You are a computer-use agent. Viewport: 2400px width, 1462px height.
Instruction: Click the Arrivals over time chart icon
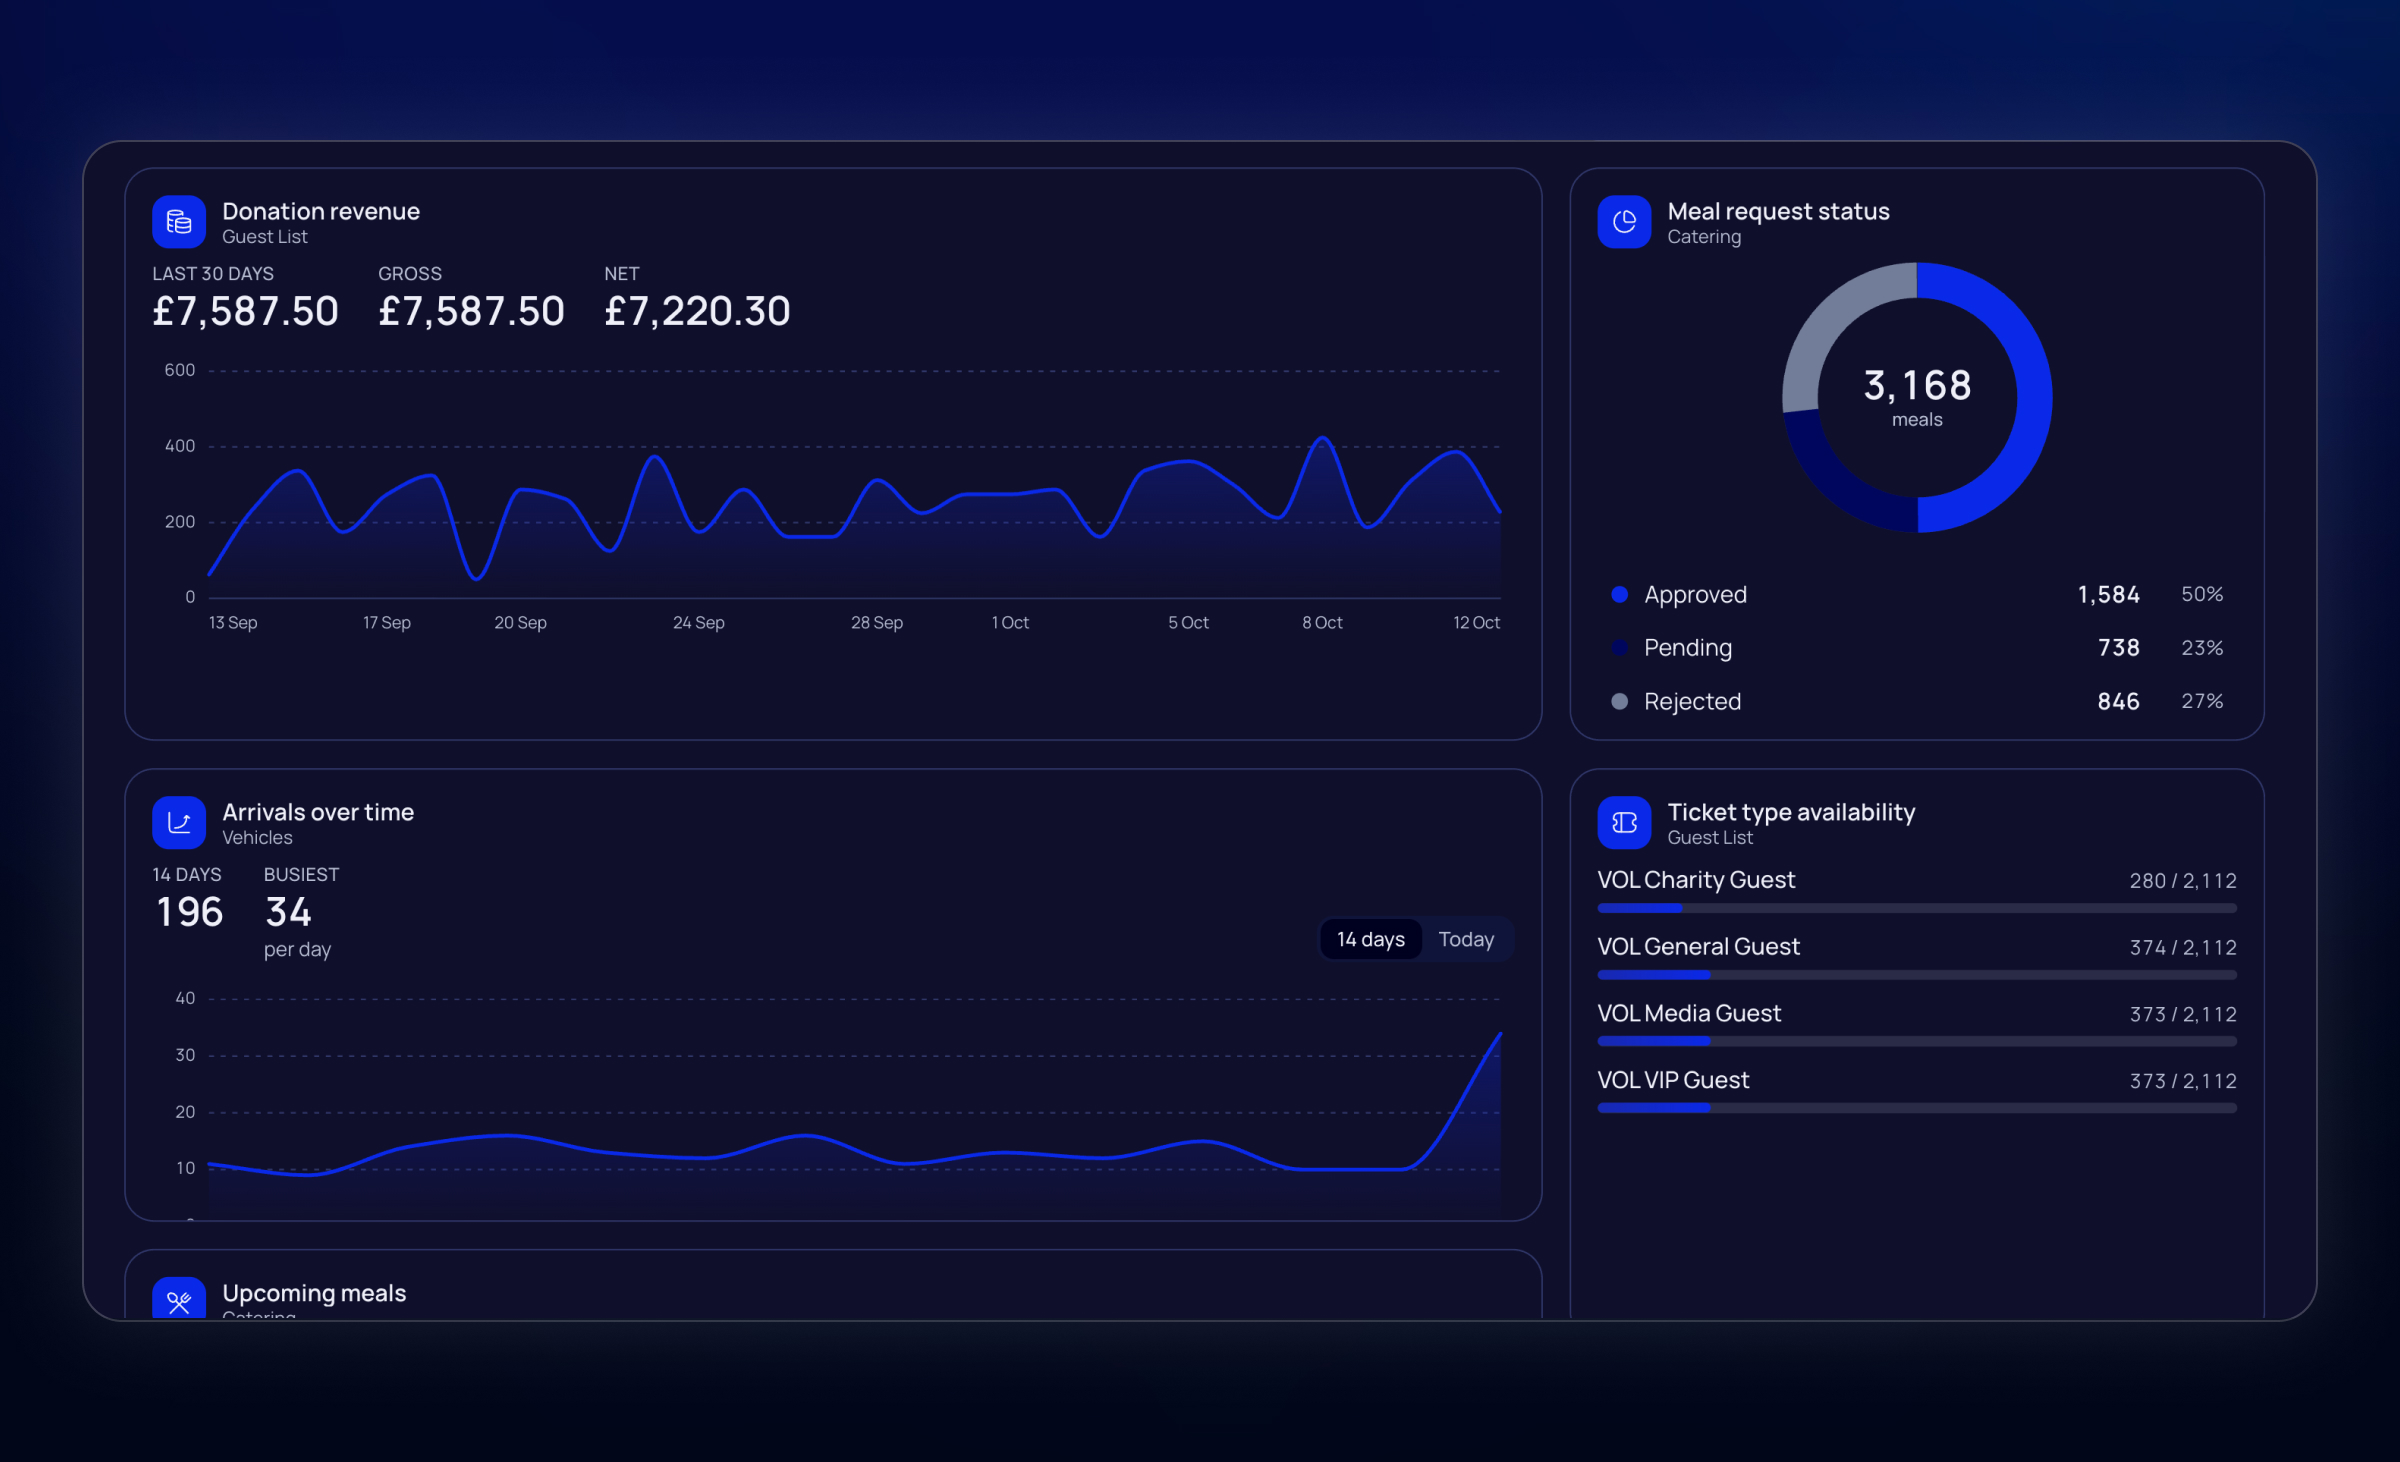pos(179,822)
